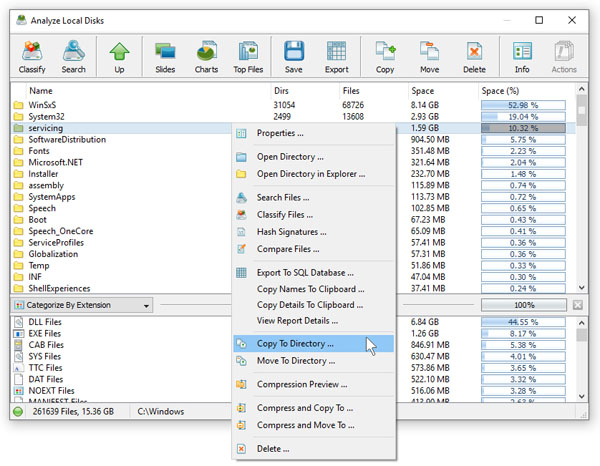Click down arrow of categories list scrollbar
The image size is (600, 466).
[x=582, y=396]
